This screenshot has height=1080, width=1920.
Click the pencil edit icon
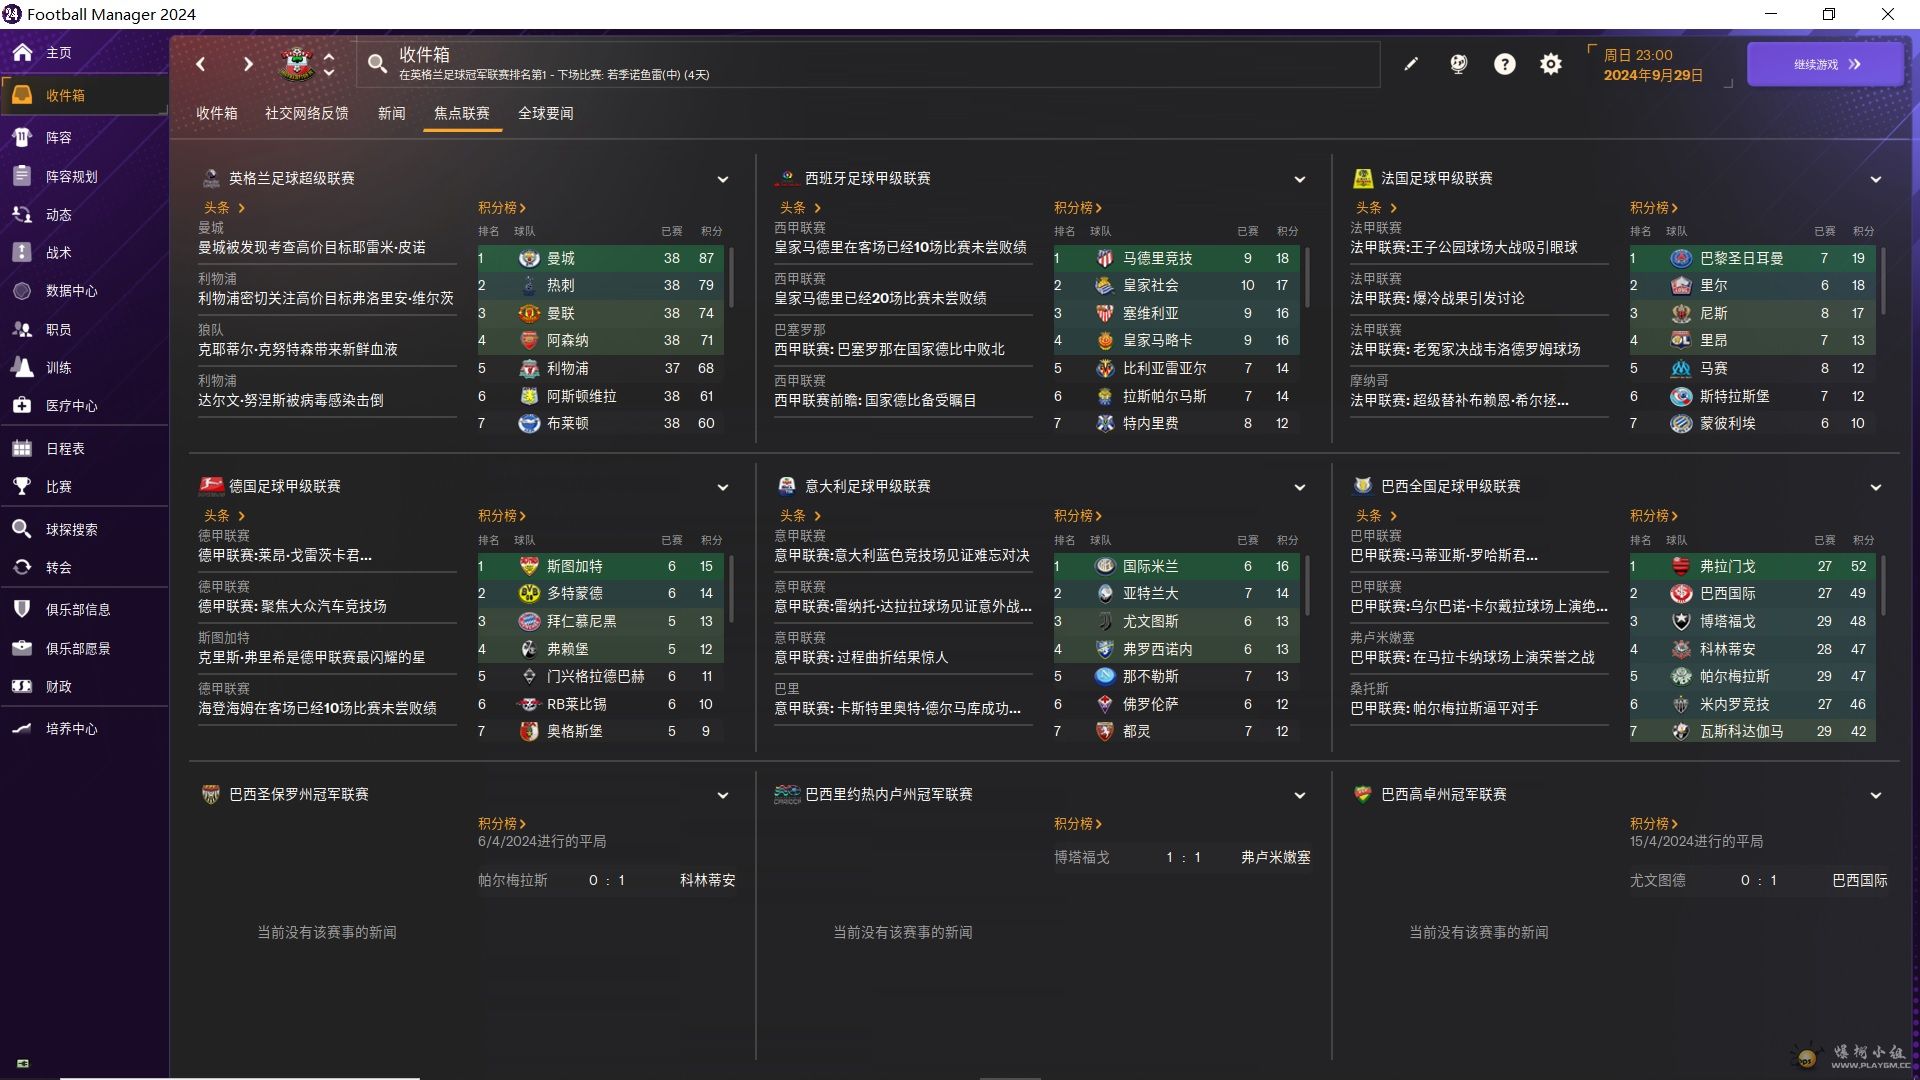pyautogui.click(x=1411, y=64)
